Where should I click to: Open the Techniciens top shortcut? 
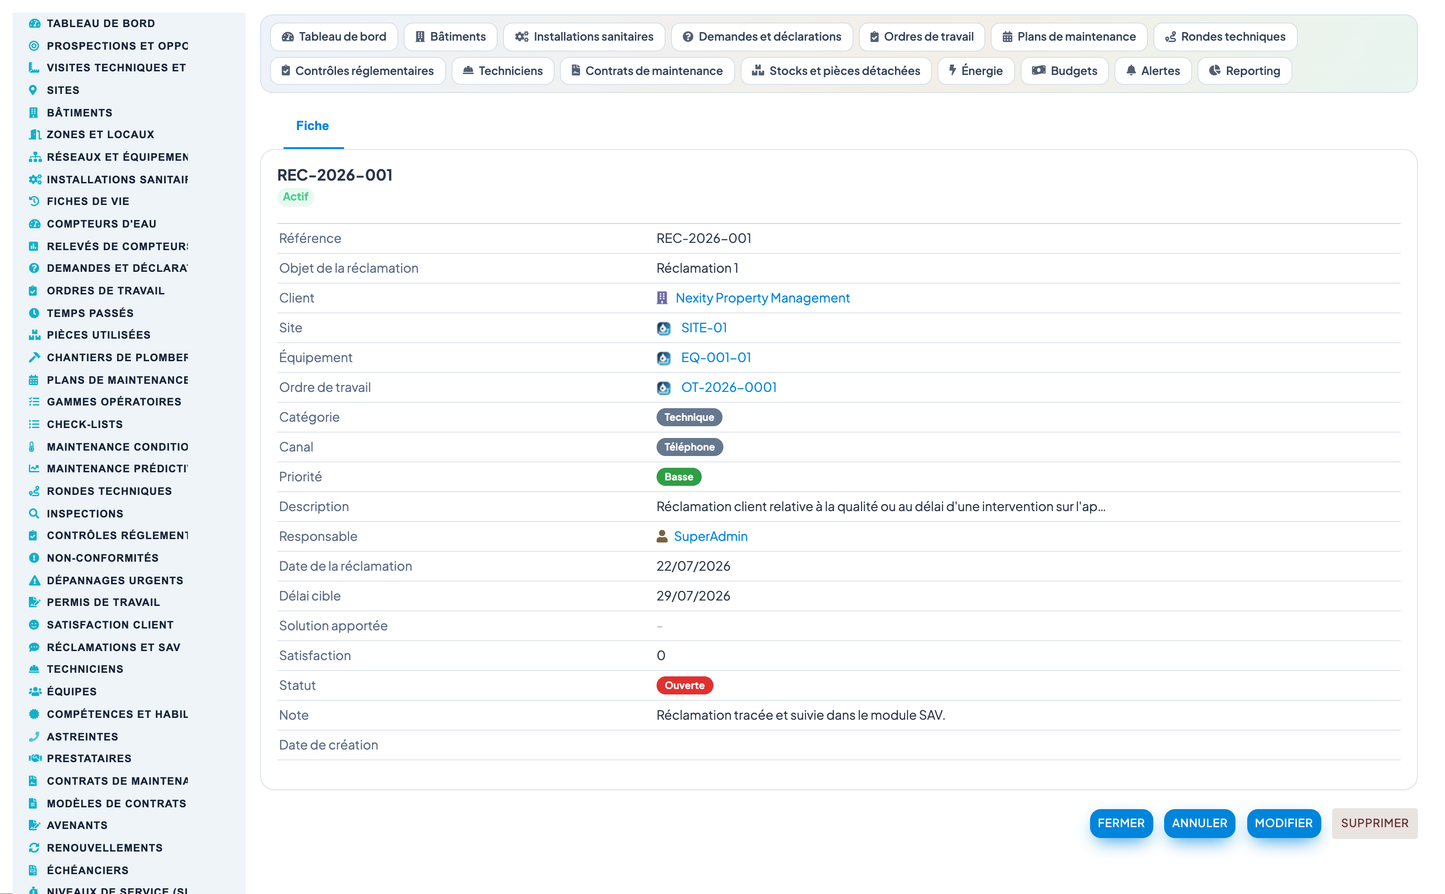point(503,71)
